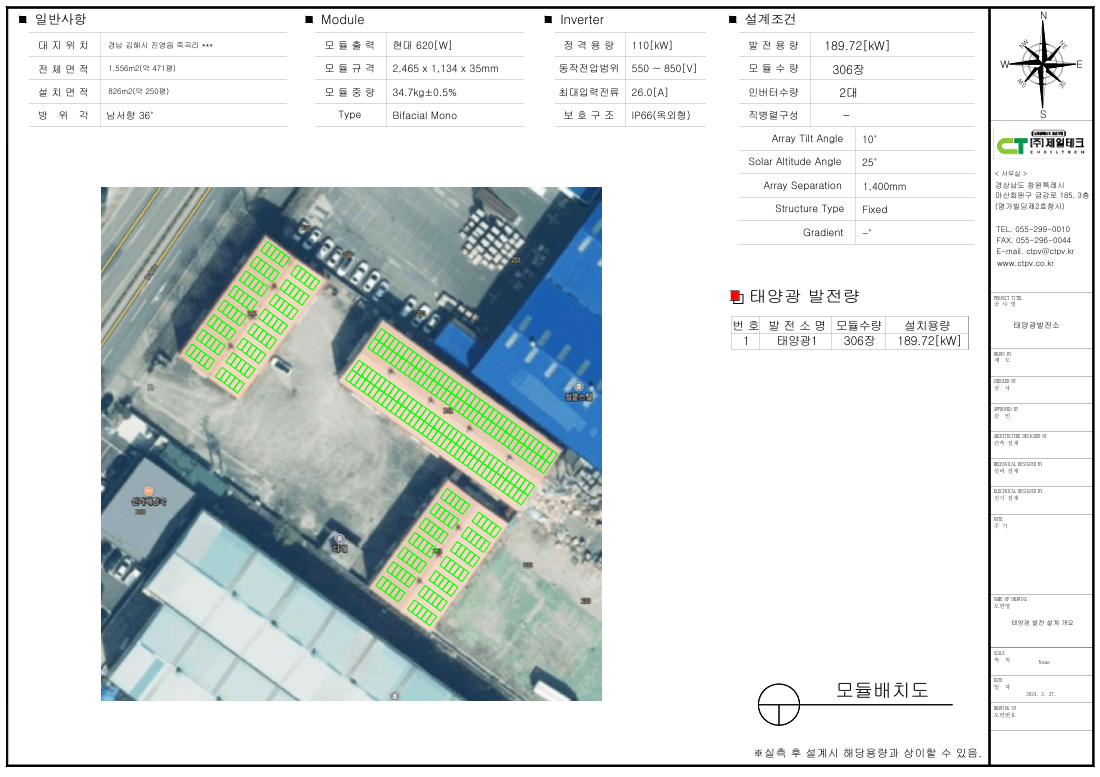The image size is (1100, 777).
Task: Select the 태양광1 cell in generation table
Action: point(797,341)
